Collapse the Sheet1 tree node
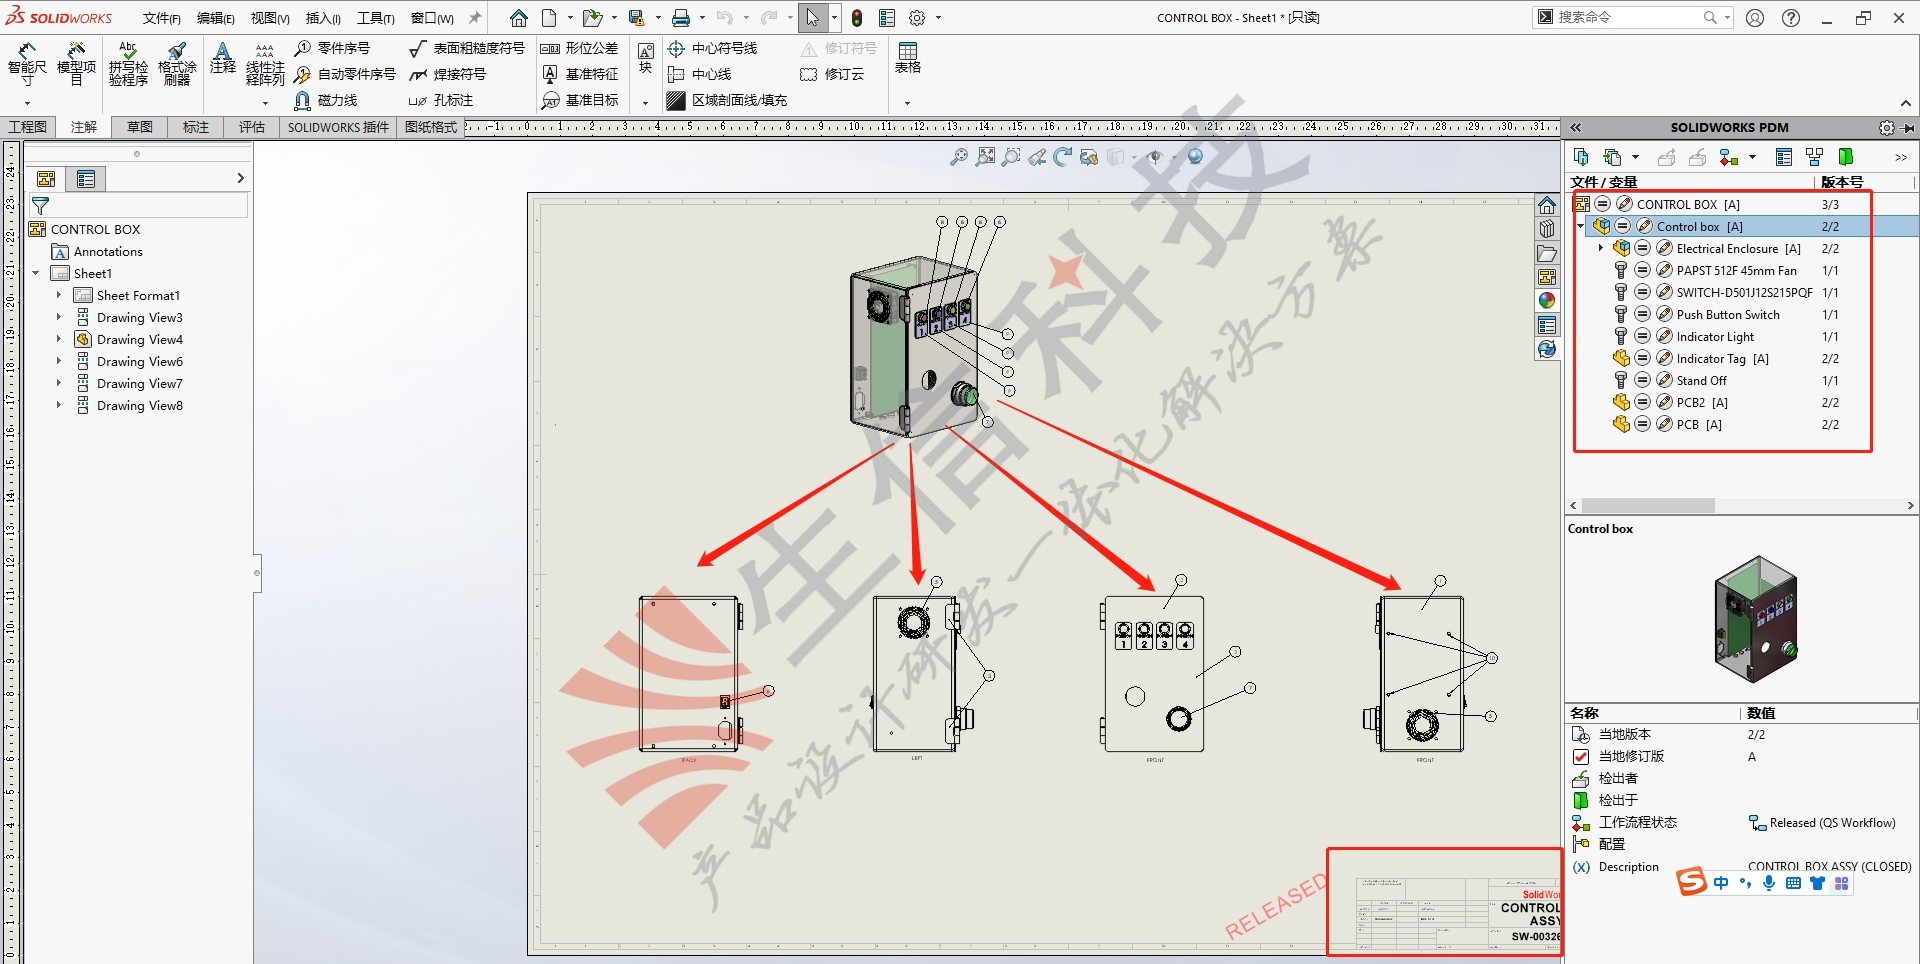The height and width of the screenshot is (964, 1920). pos(36,273)
